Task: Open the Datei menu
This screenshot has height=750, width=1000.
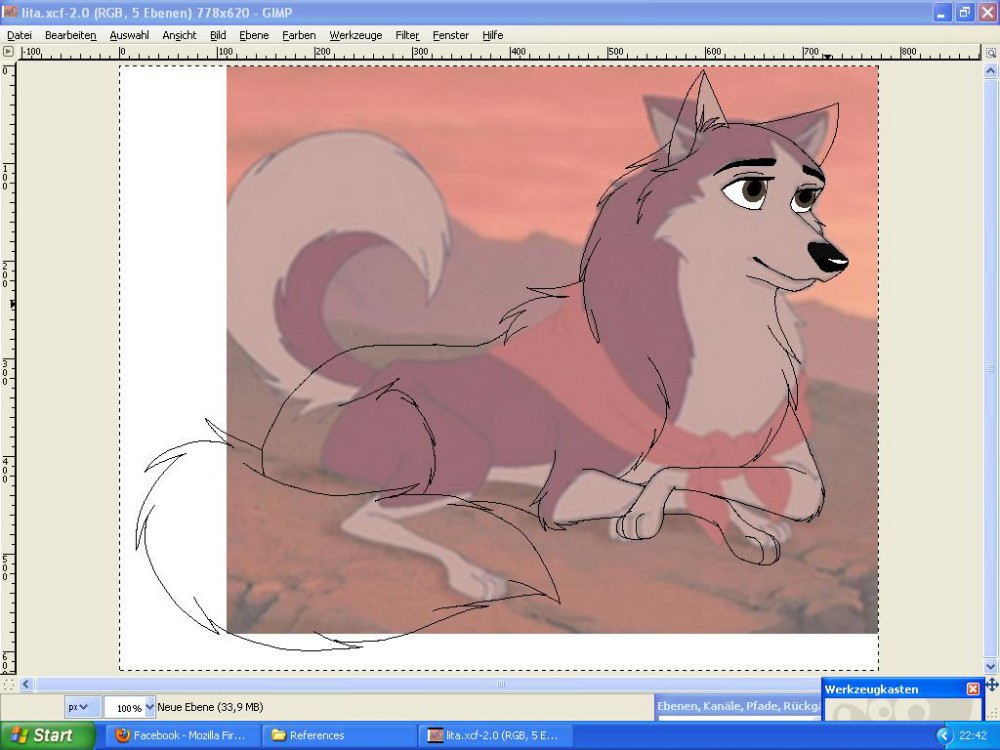Action: (x=19, y=35)
